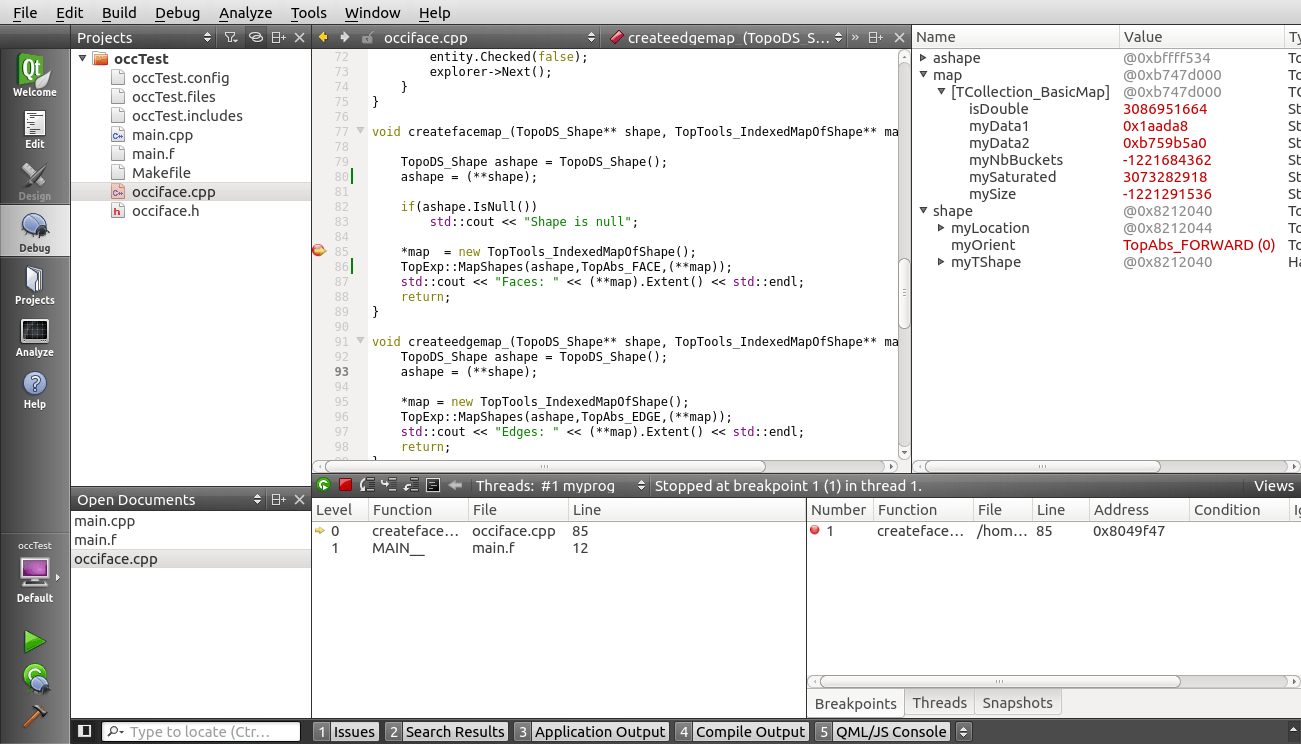
Task: Close the Projects side pane
Action: (300, 37)
